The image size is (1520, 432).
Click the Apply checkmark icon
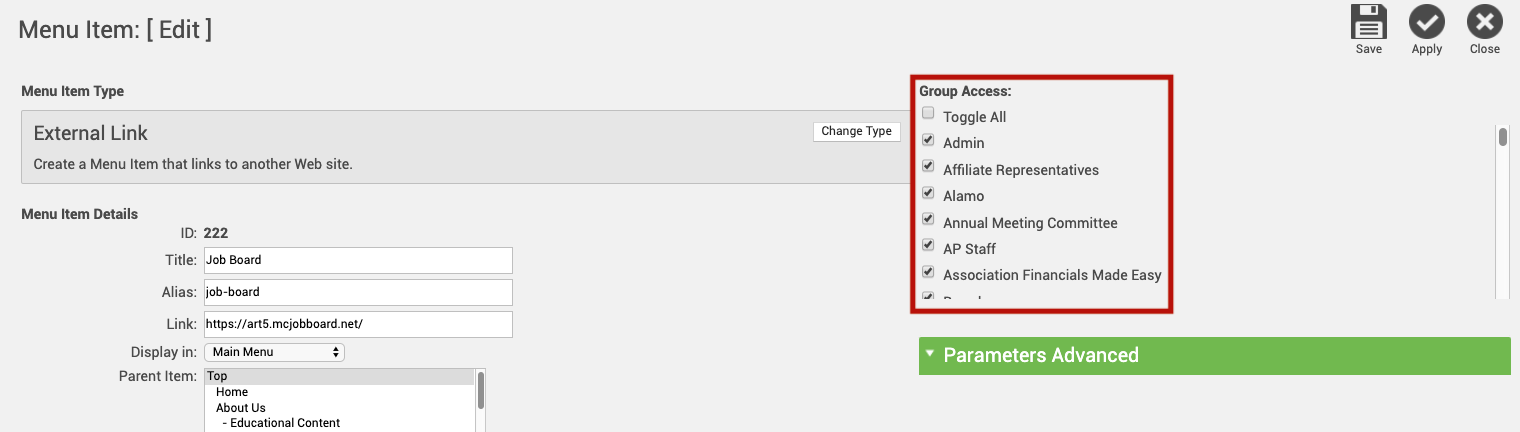tap(1427, 22)
